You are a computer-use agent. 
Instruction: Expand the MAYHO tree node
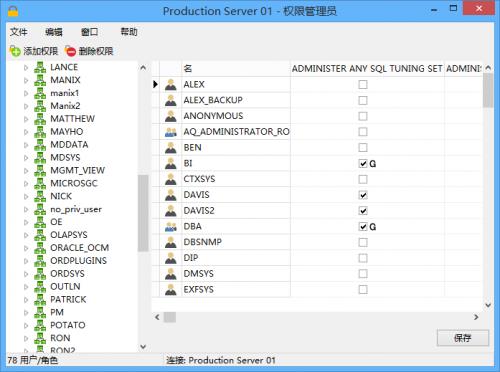pyautogui.click(x=26, y=132)
